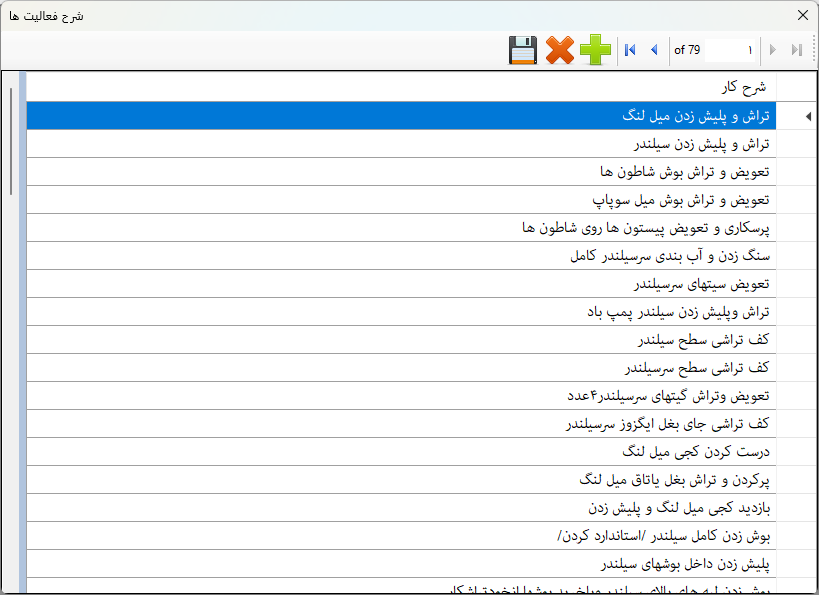
Task: Click the orange X Delete icon
Action: [x=559, y=50]
